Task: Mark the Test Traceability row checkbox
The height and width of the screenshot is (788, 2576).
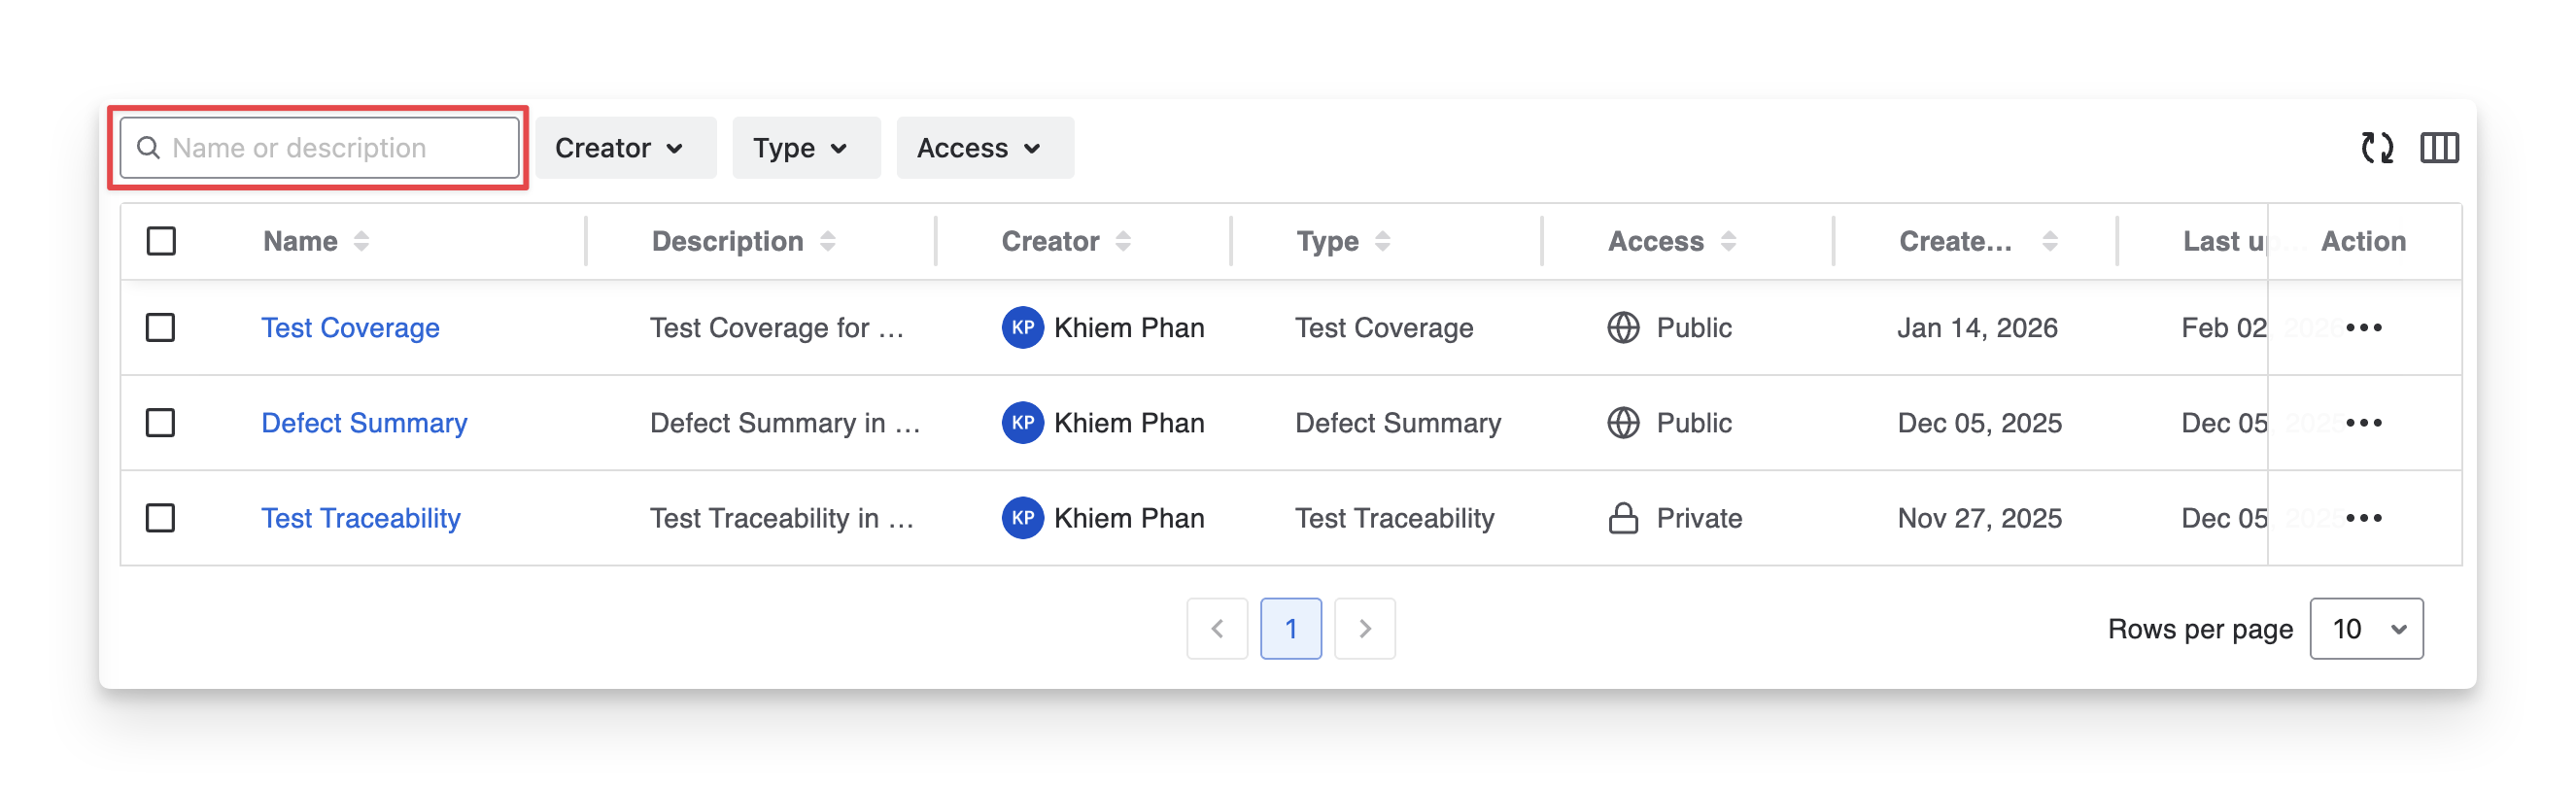Action: coord(161,518)
